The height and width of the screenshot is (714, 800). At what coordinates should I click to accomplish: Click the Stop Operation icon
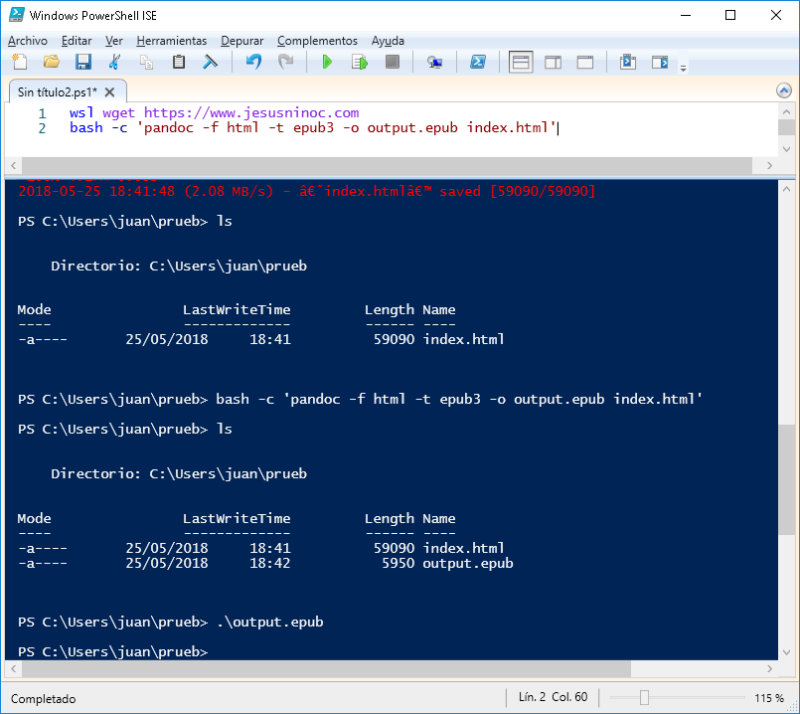click(x=390, y=62)
